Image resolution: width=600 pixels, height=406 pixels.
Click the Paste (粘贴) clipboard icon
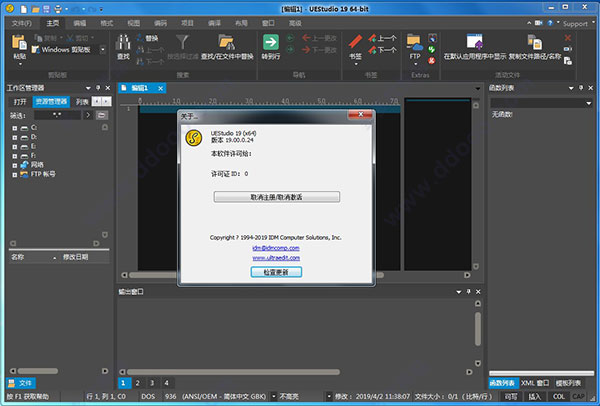(19, 42)
